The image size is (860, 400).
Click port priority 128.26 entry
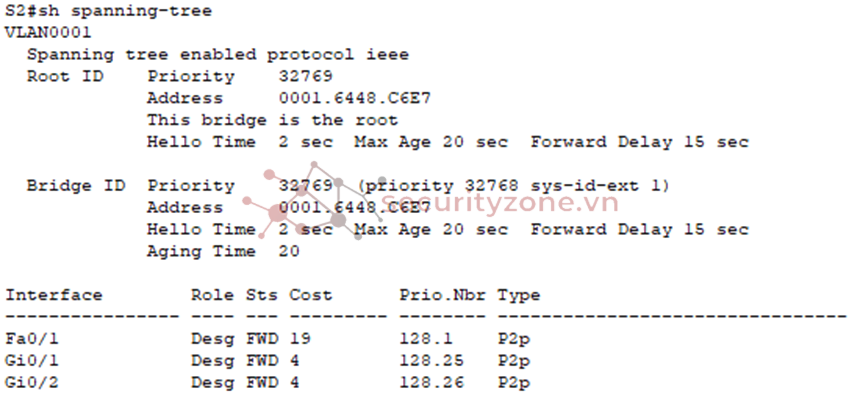[431, 383]
